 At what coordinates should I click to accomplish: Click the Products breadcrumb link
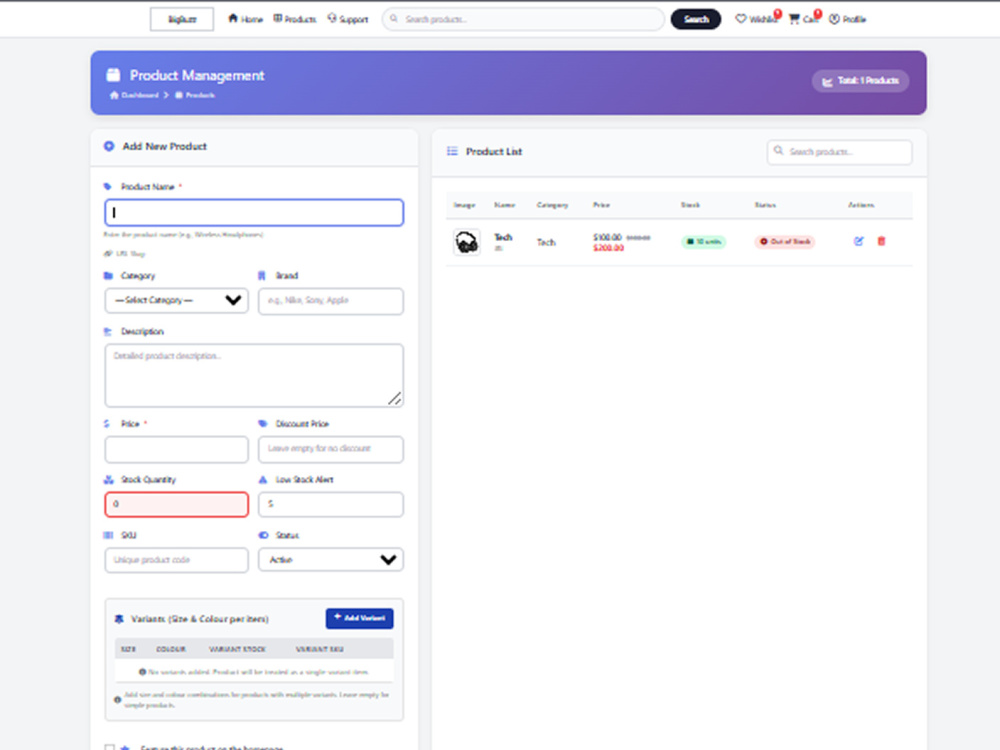pyautogui.click(x=195, y=95)
